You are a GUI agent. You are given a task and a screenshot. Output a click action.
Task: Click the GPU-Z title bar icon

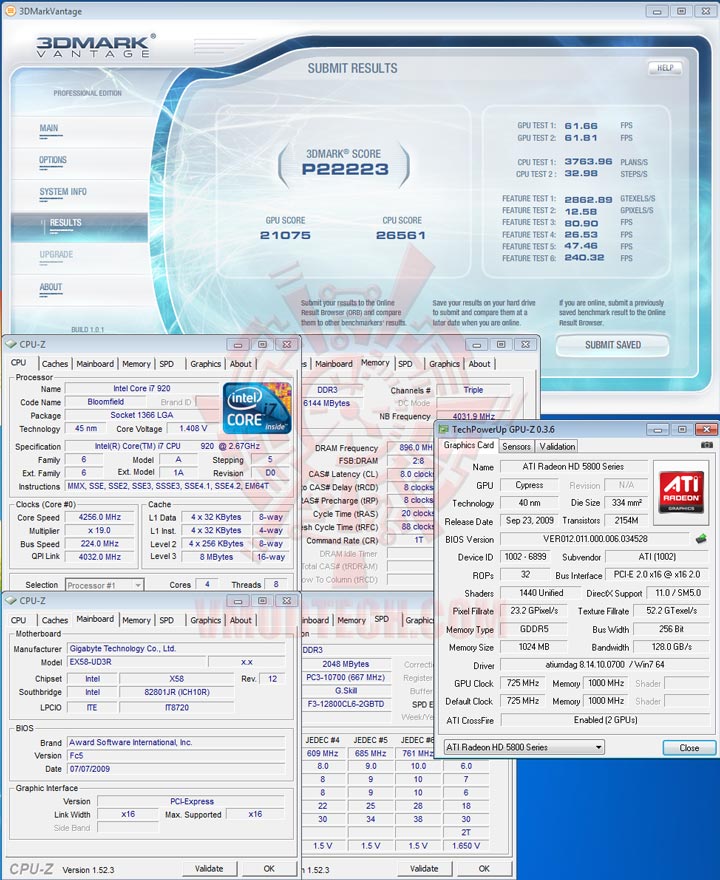tap(444, 429)
